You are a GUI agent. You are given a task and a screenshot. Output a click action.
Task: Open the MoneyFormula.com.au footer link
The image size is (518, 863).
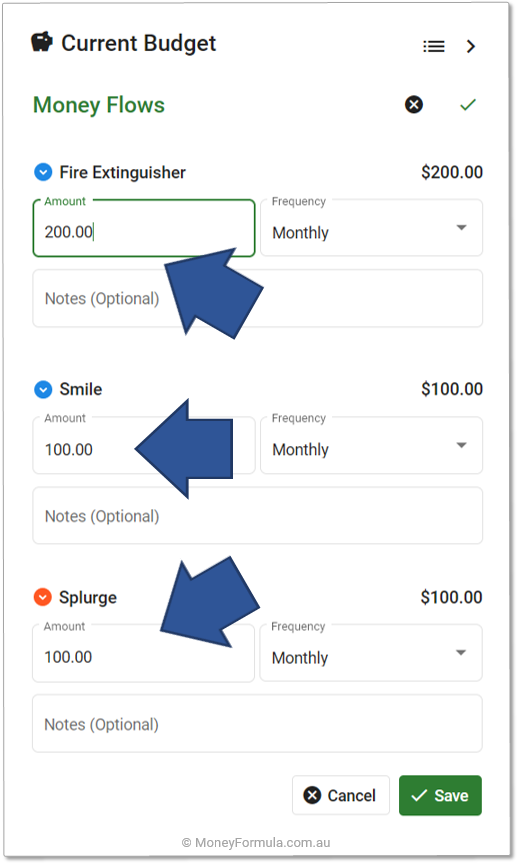click(256, 843)
